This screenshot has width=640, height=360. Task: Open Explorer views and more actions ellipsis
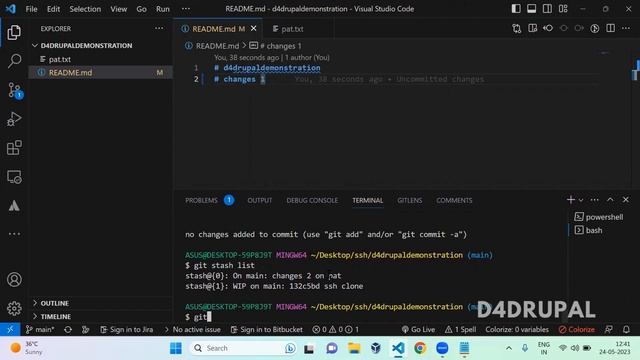coord(159,29)
